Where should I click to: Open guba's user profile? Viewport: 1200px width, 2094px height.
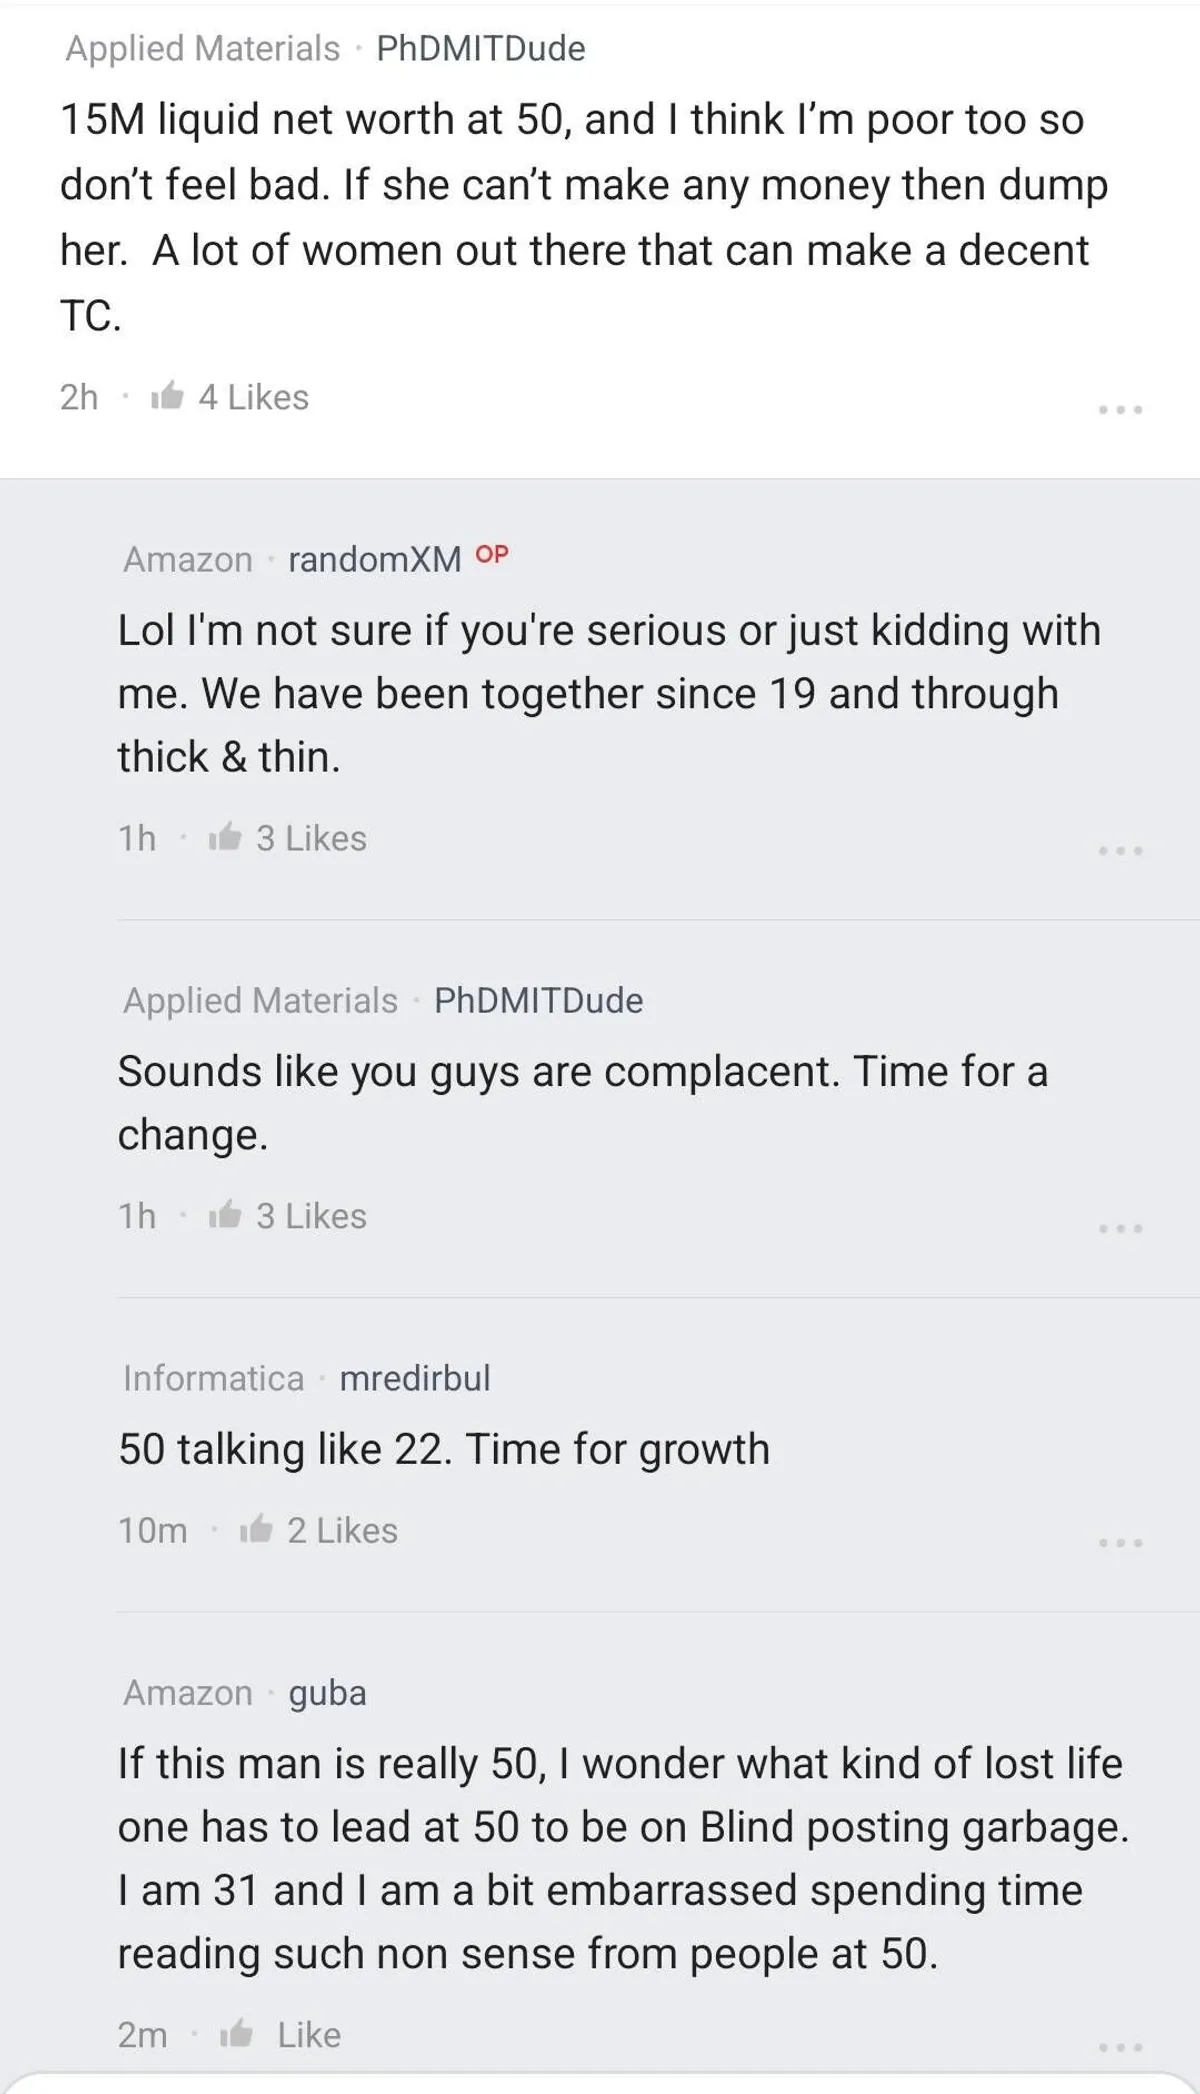(x=327, y=1693)
